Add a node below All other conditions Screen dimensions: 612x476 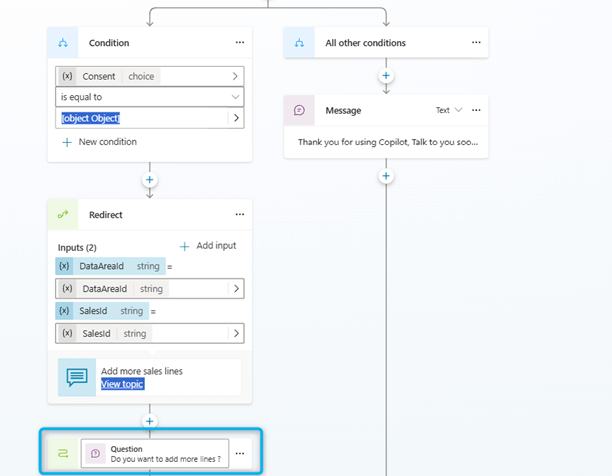pos(386,75)
